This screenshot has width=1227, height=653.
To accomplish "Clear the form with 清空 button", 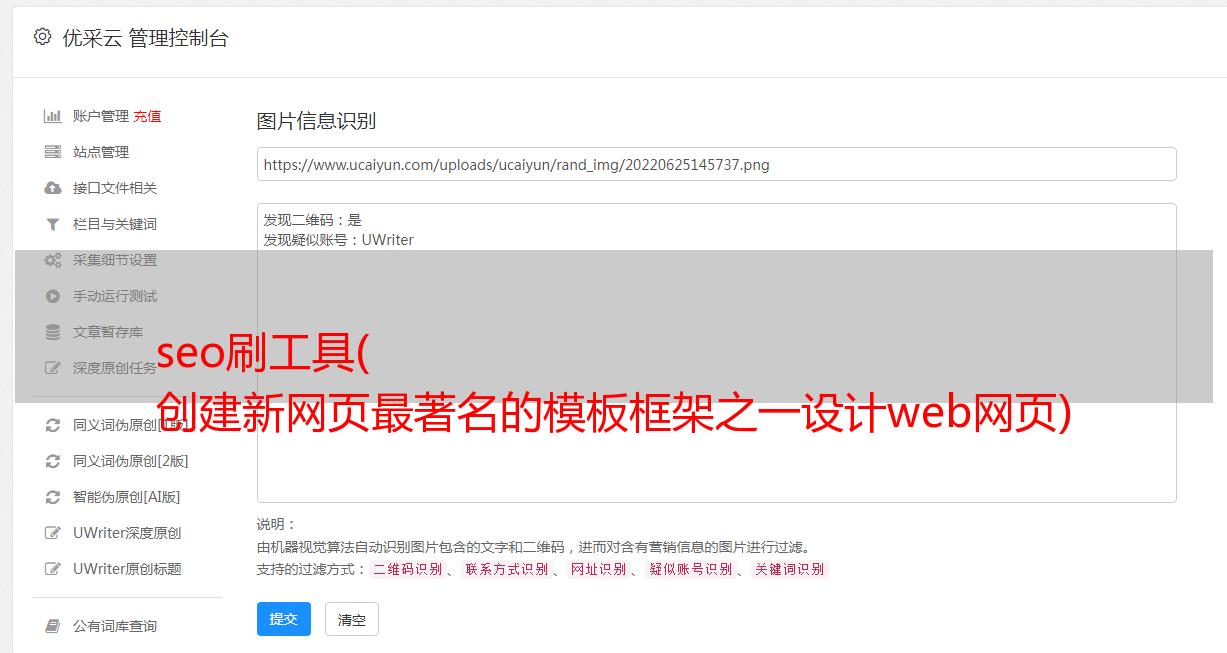I will 352,619.
